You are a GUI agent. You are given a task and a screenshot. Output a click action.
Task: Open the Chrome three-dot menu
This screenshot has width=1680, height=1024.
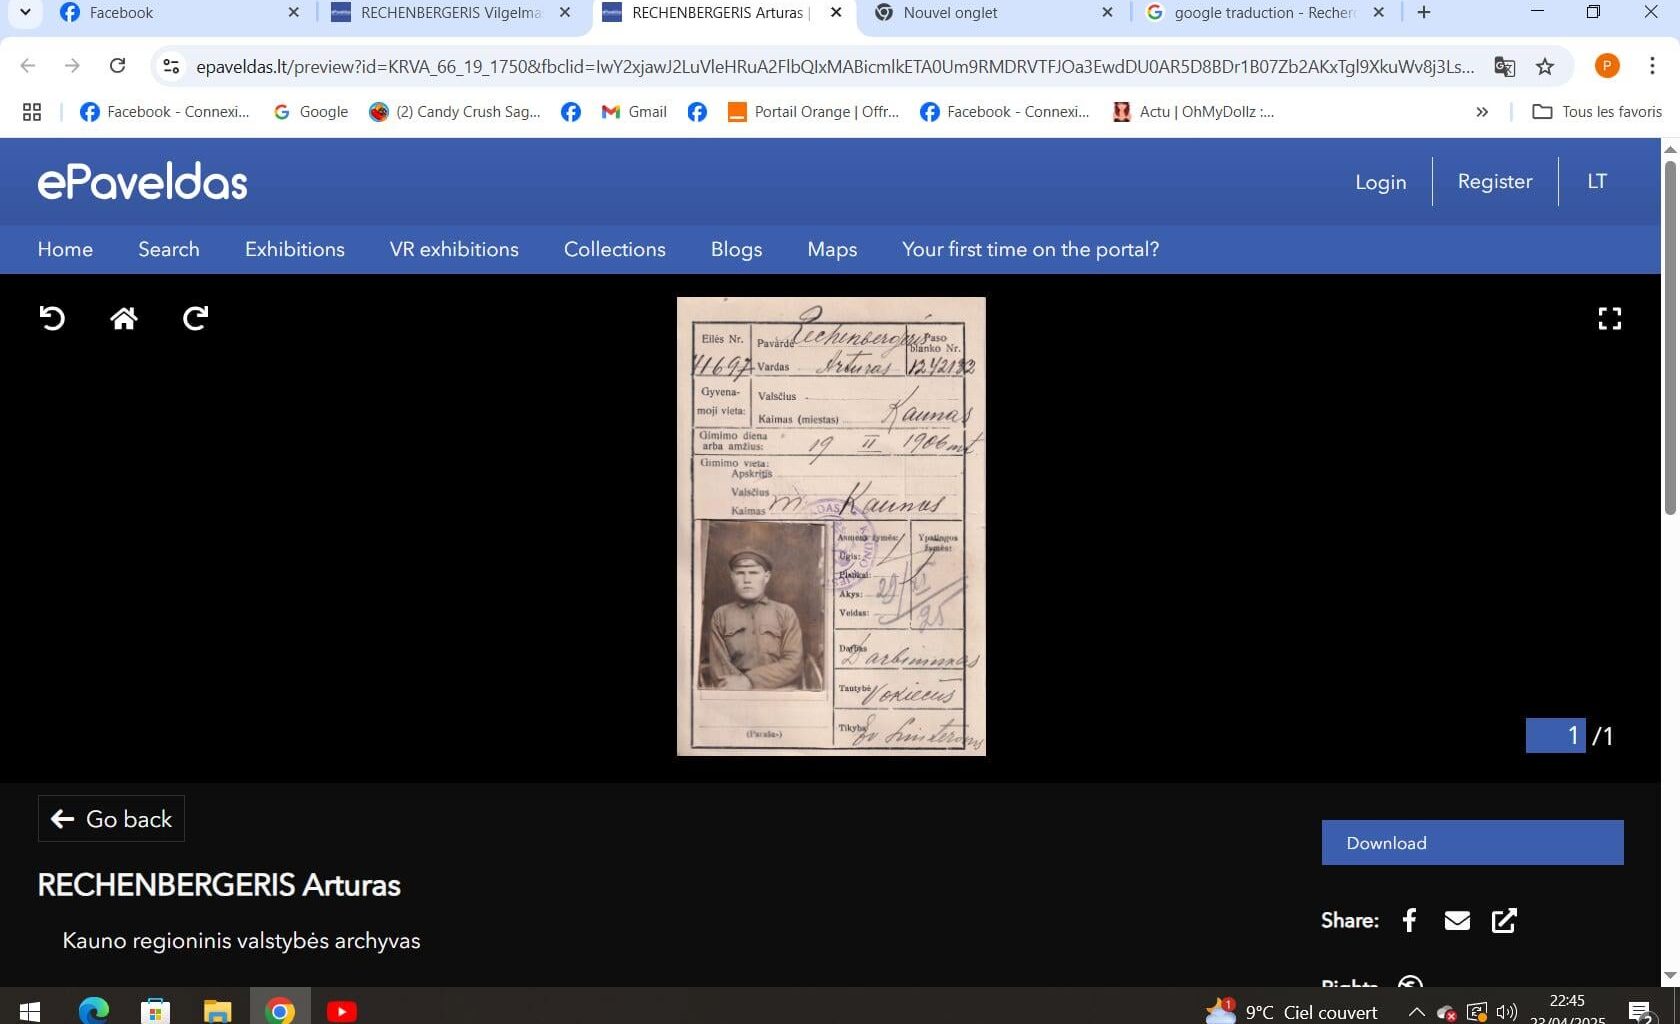point(1652,67)
